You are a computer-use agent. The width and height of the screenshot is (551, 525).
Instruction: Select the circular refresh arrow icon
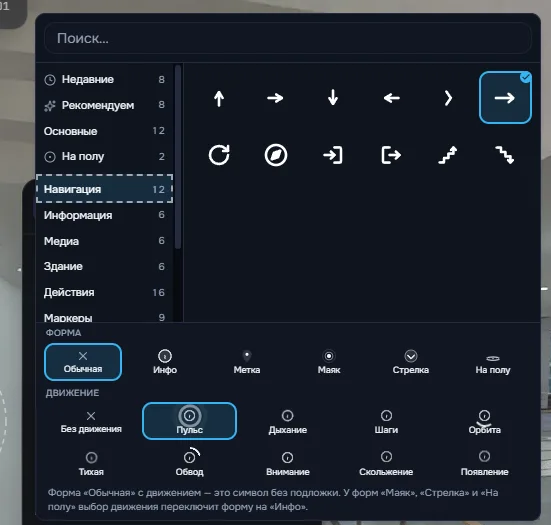(219, 155)
